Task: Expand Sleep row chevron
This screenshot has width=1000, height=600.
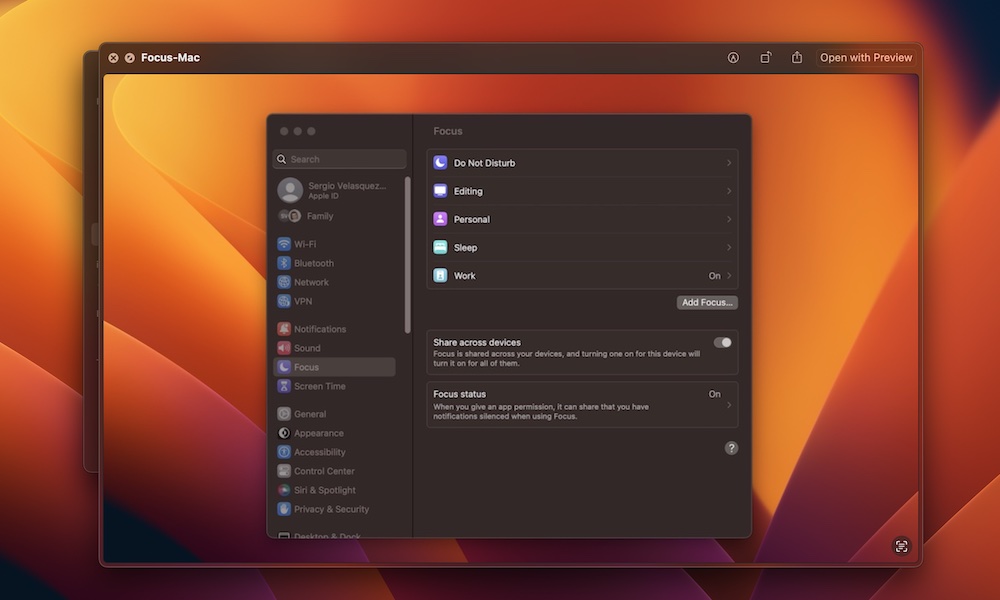Action: pos(729,247)
